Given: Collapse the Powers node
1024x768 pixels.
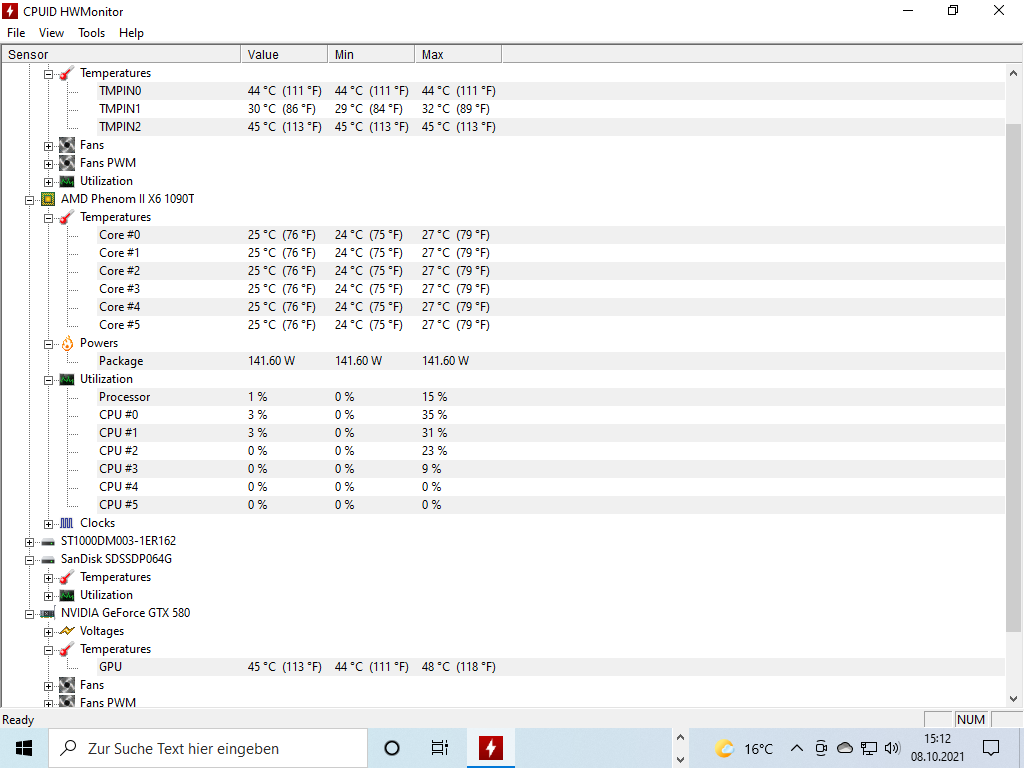Looking at the screenshot, I should tap(48, 344).
